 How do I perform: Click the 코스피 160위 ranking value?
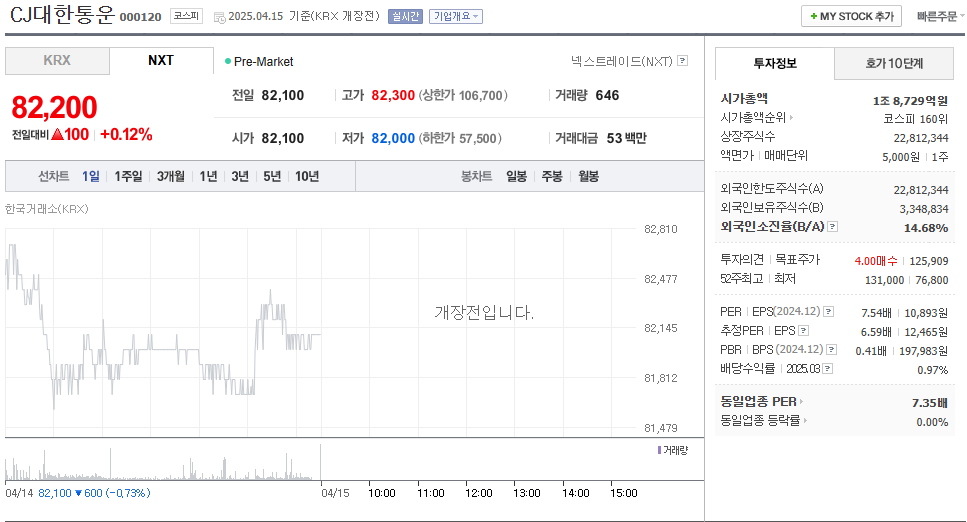tap(915, 119)
